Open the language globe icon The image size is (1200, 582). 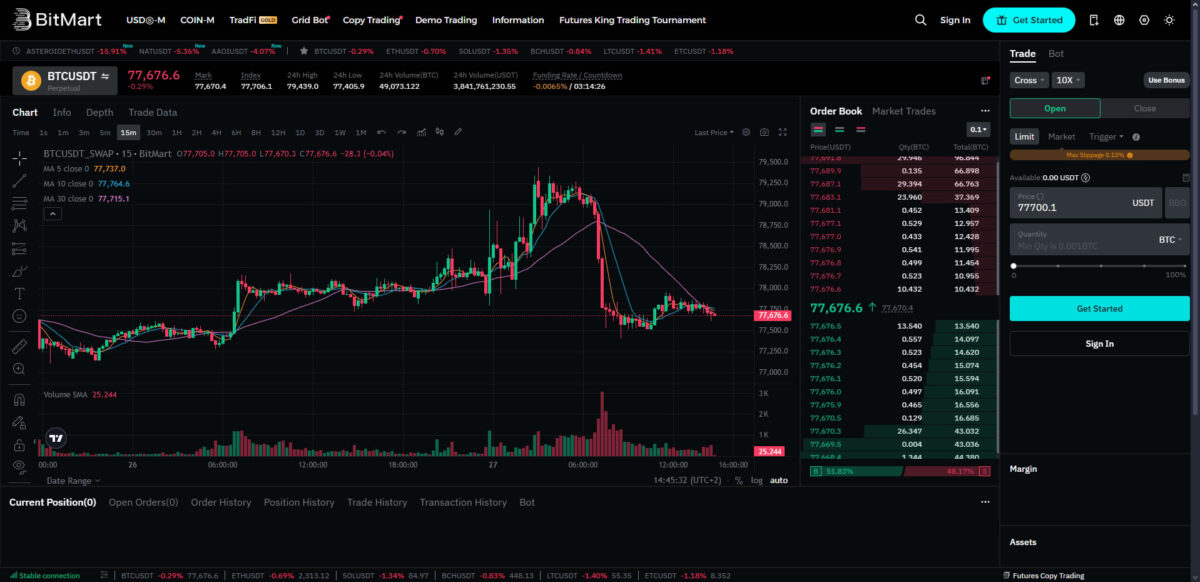pyautogui.click(x=1119, y=20)
